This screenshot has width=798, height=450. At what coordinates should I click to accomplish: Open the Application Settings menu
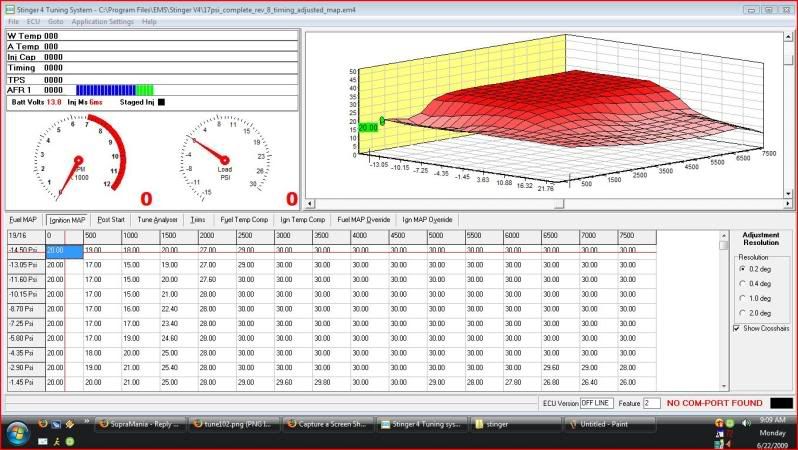click(x=102, y=21)
